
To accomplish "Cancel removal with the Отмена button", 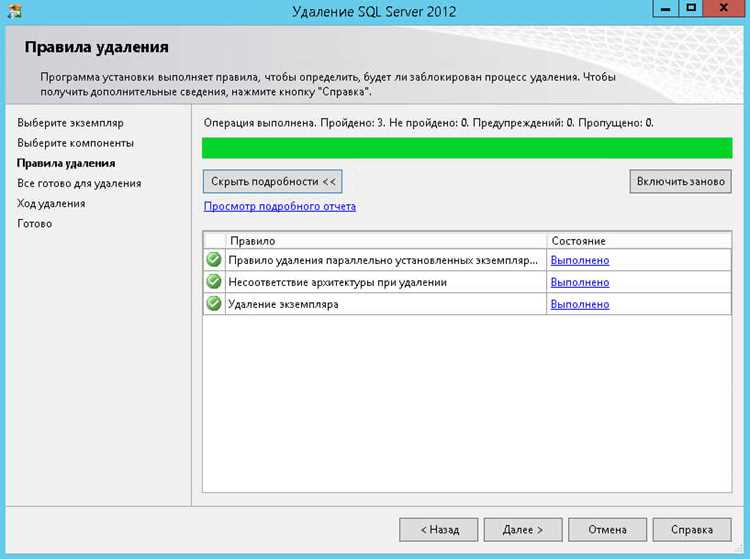I will [607, 530].
